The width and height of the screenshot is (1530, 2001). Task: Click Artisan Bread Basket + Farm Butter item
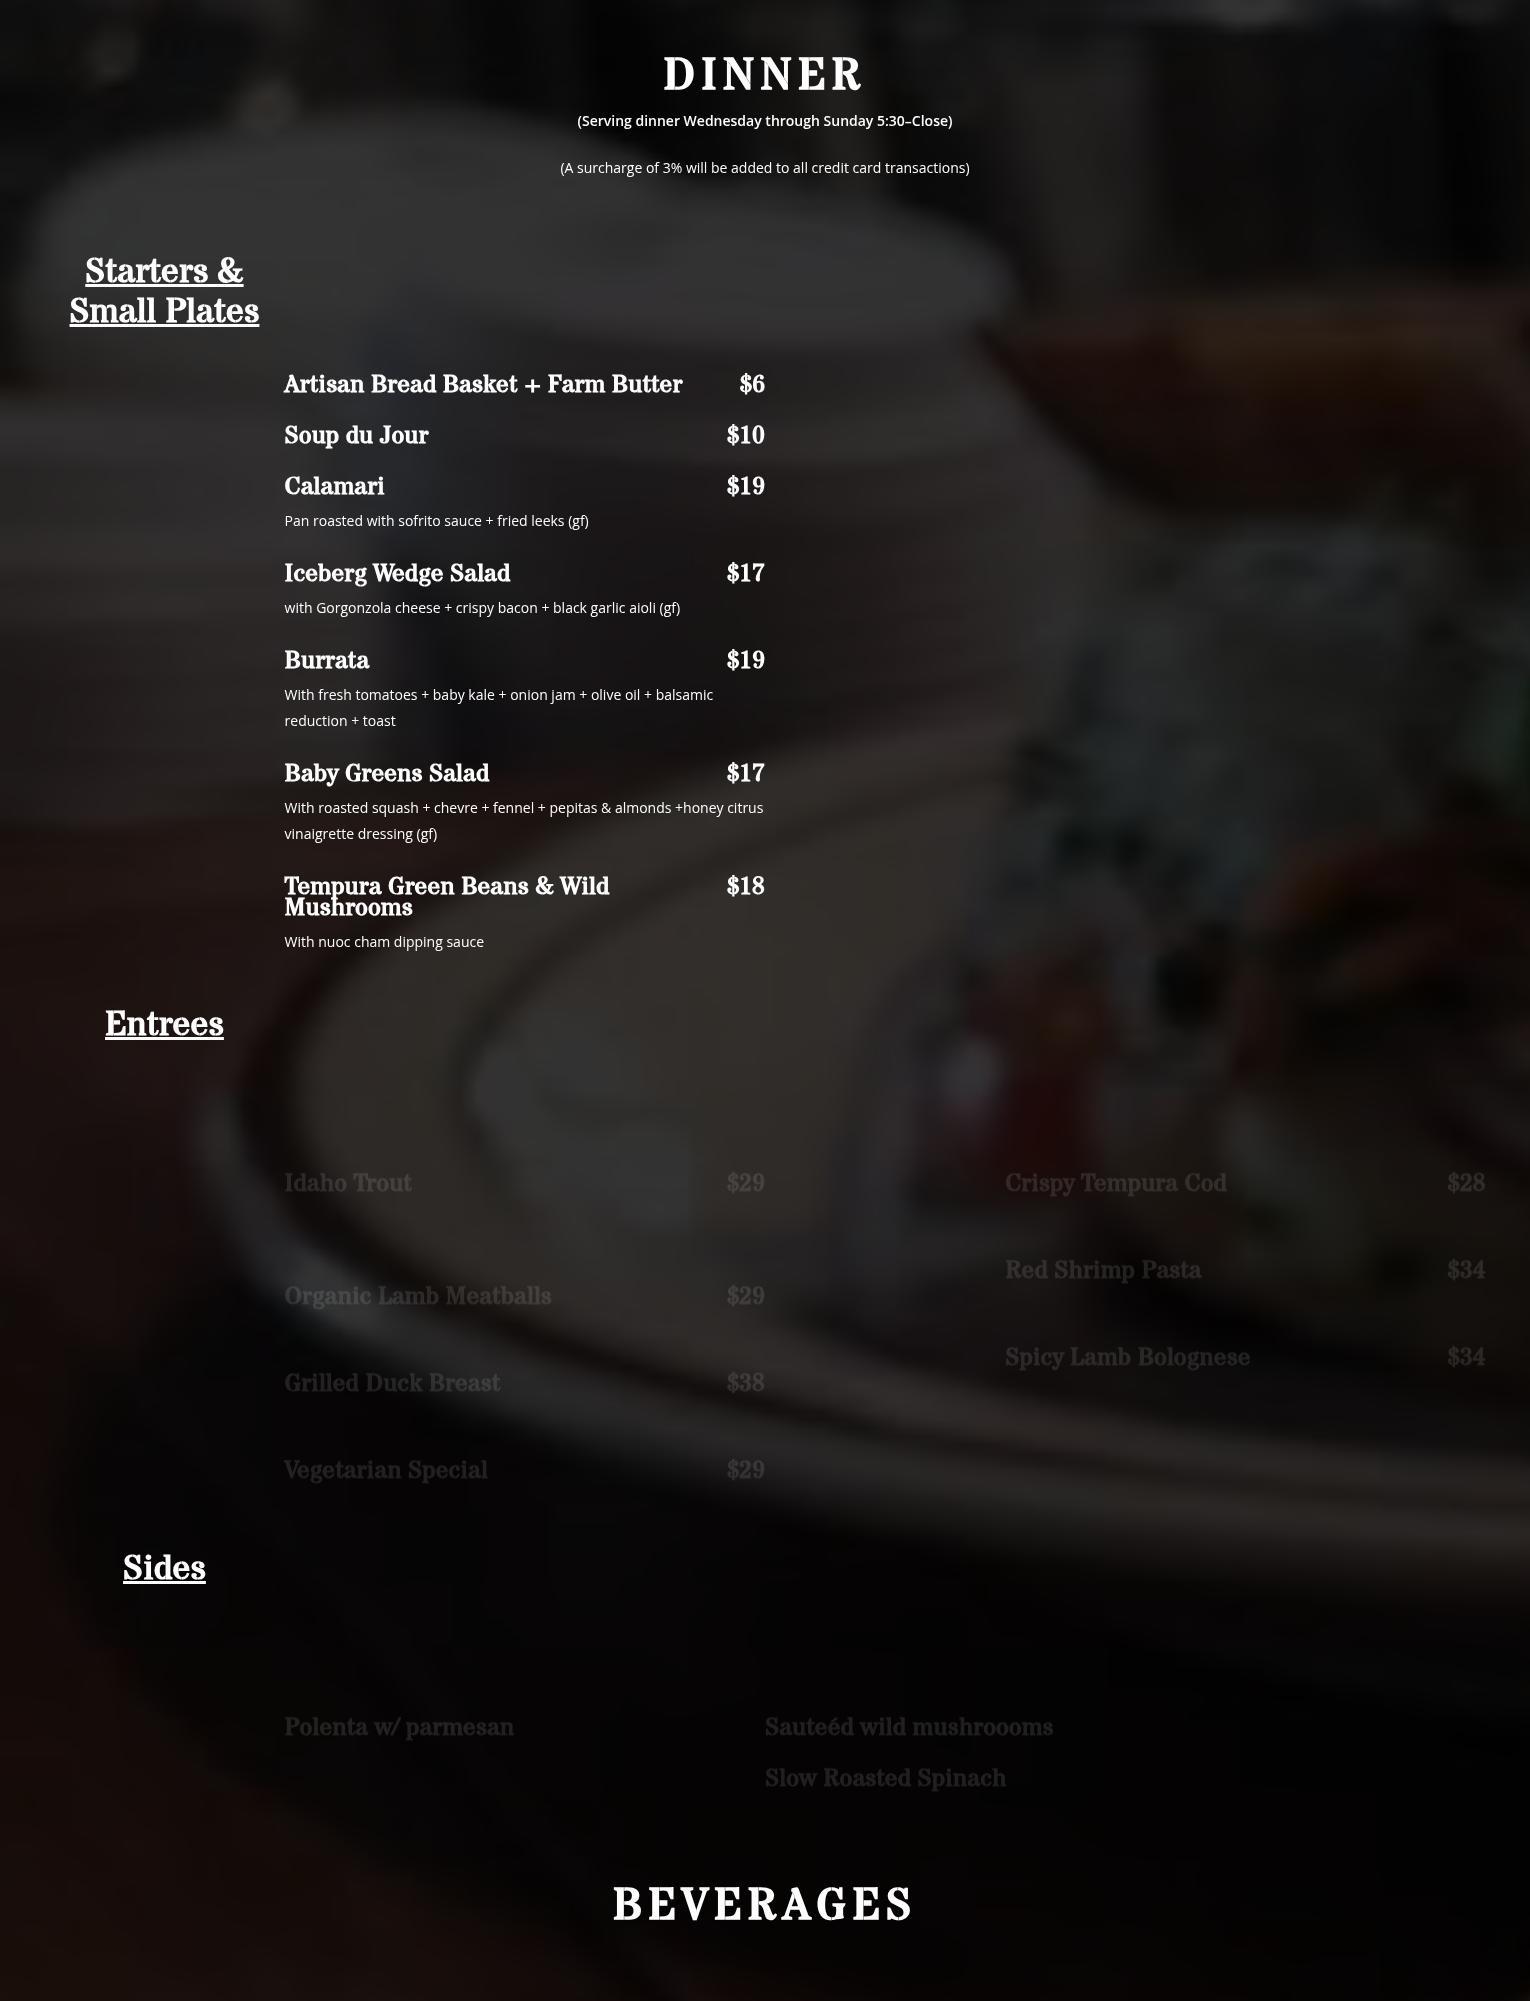483,384
